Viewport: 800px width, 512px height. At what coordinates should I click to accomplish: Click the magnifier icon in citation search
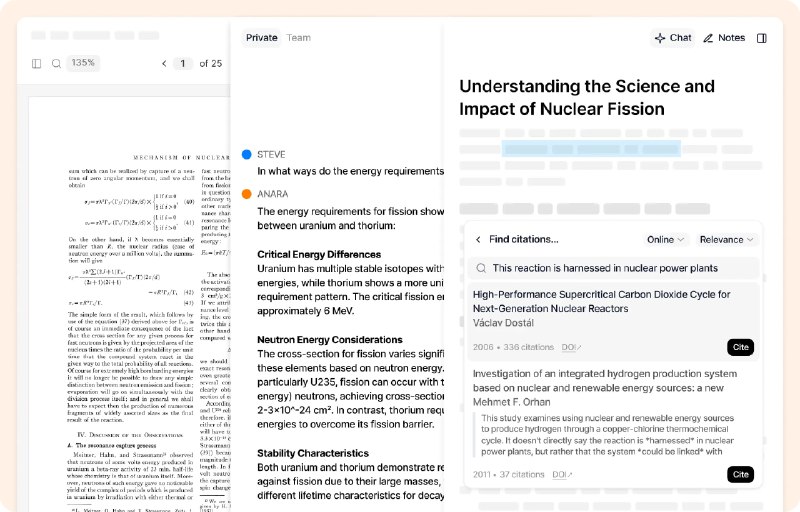[481, 268]
